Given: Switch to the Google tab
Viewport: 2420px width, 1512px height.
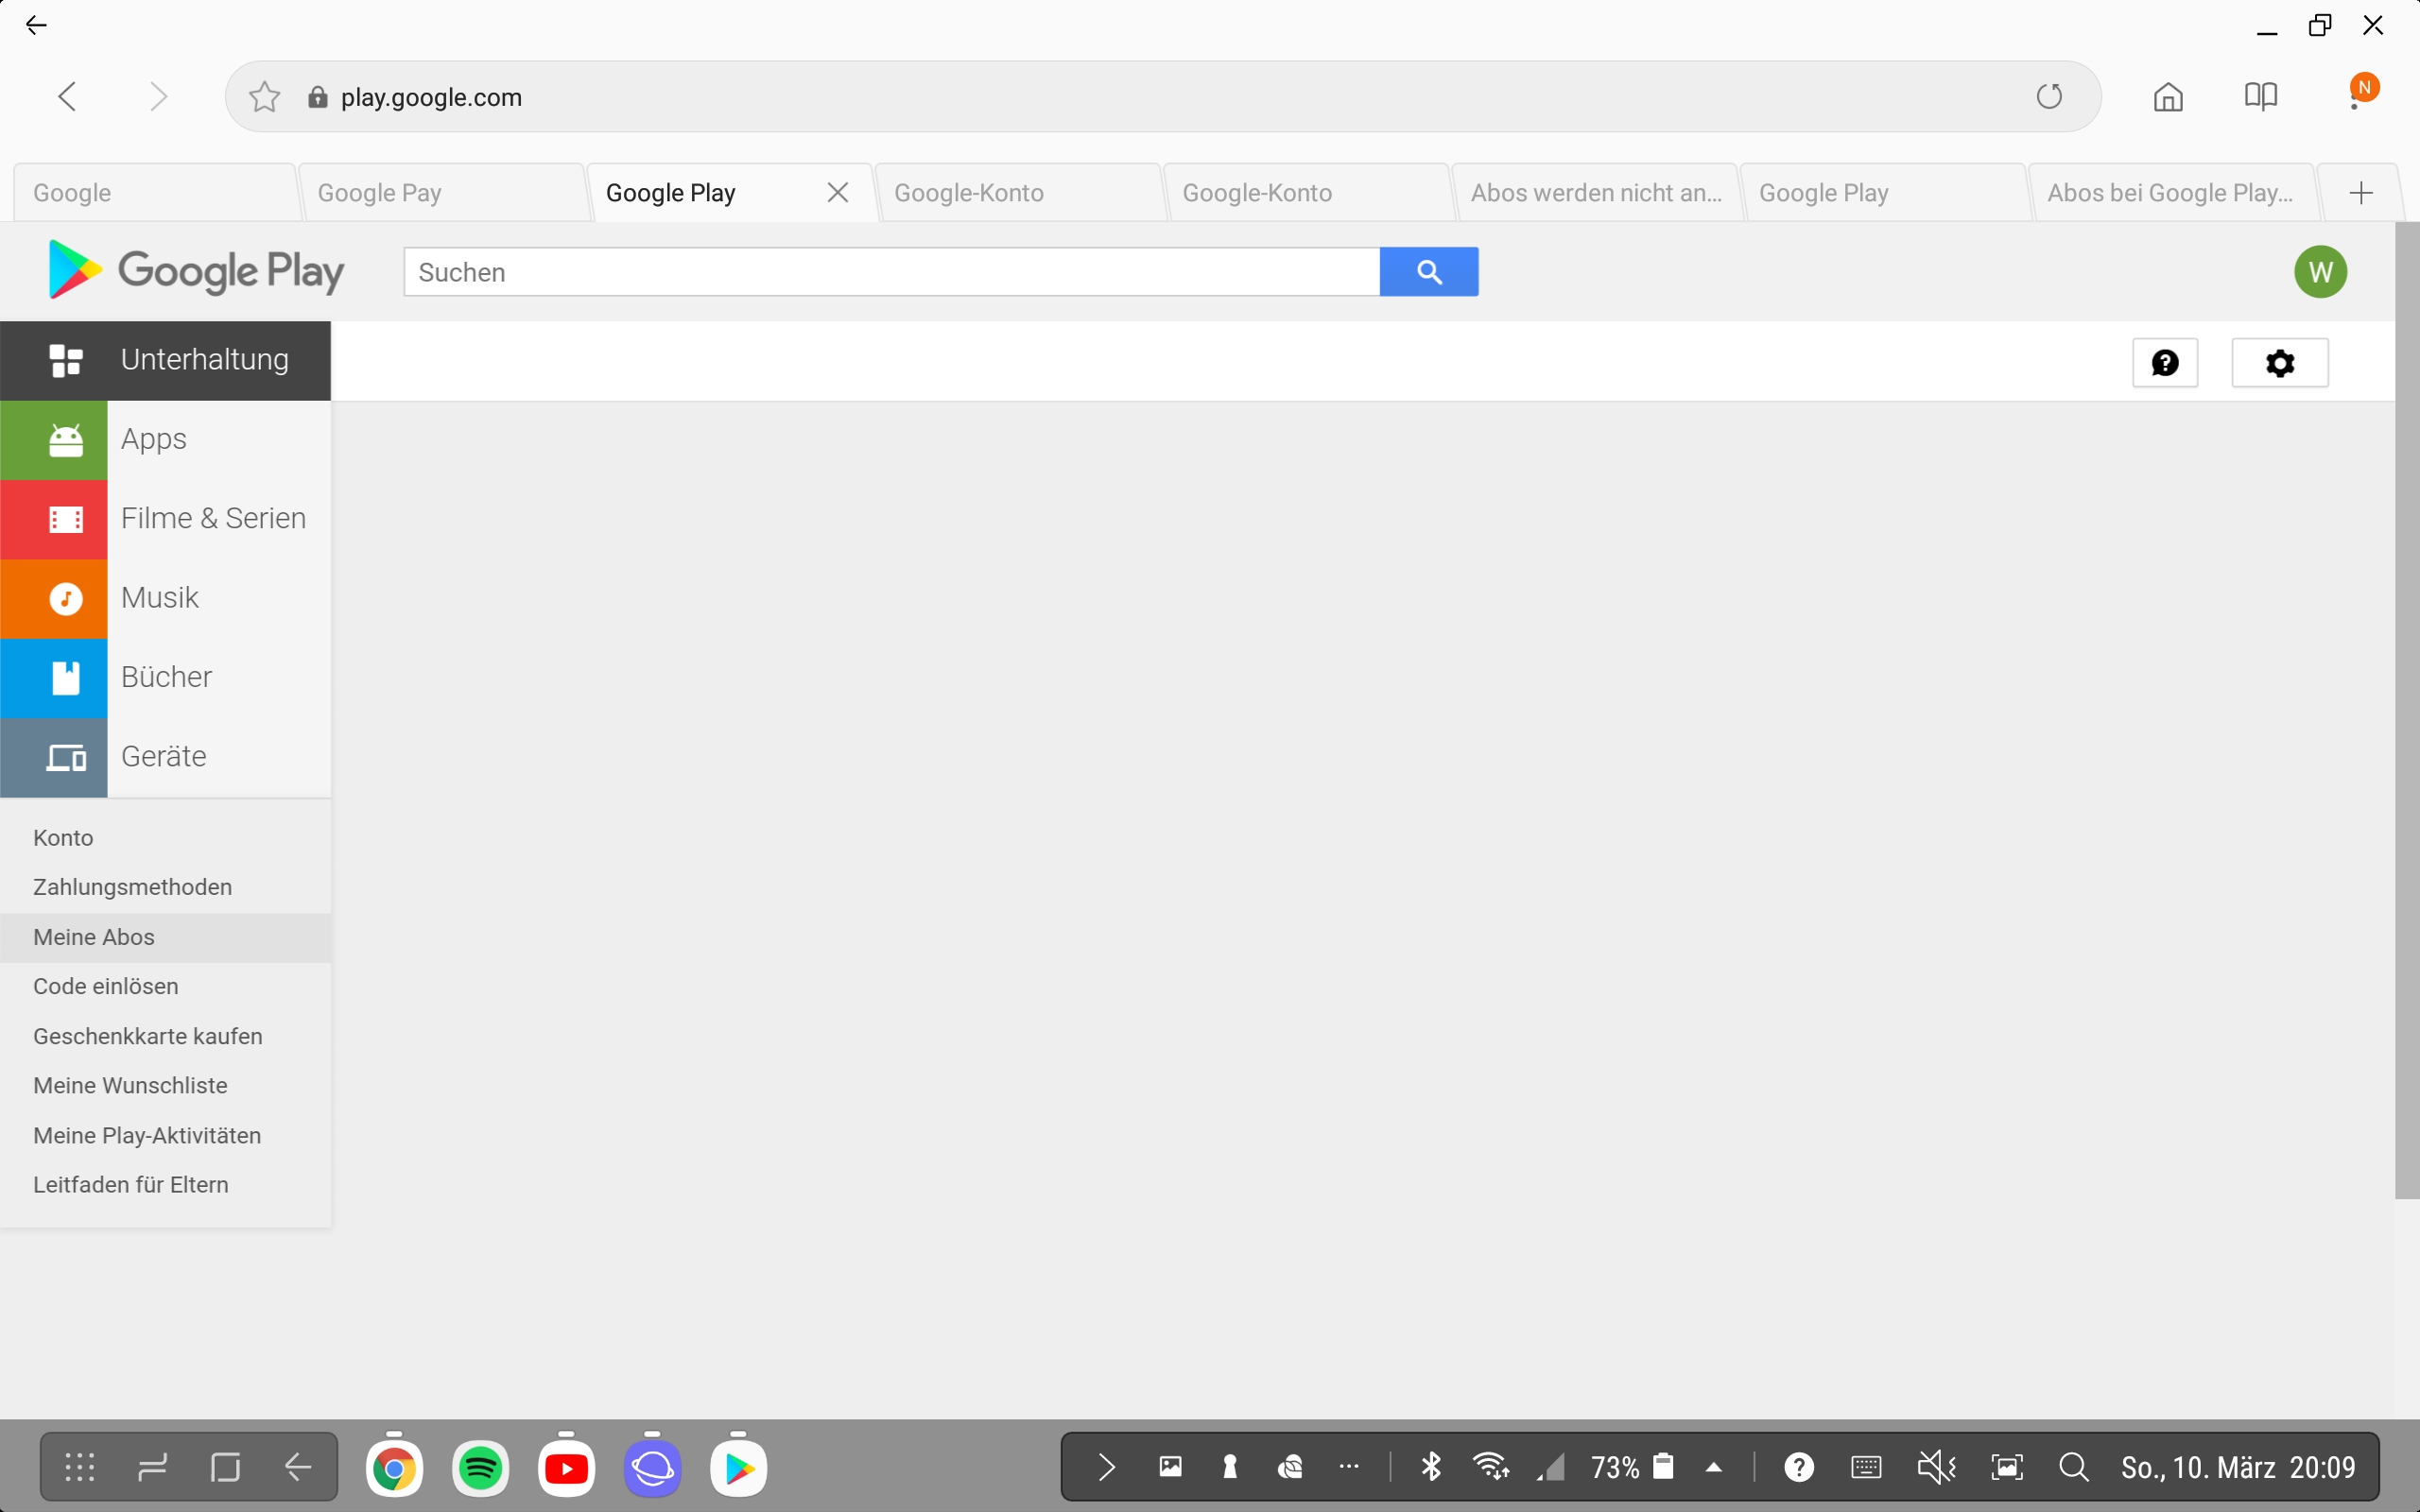Looking at the screenshot, I should click(x=155, y=193).
